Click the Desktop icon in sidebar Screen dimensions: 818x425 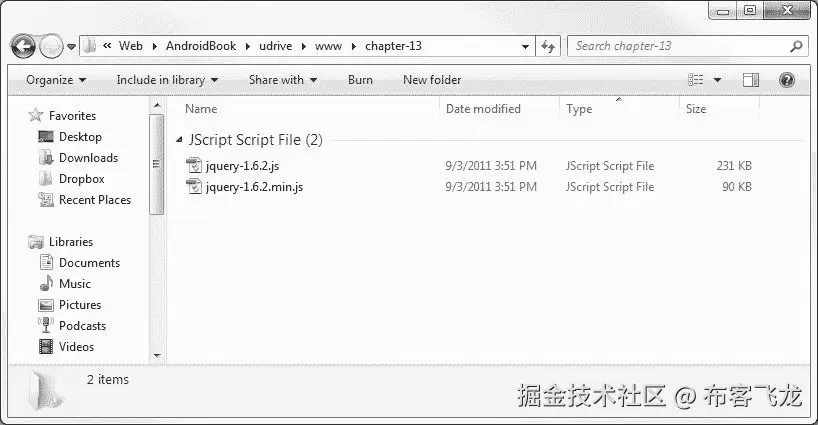tap(46, 137)
